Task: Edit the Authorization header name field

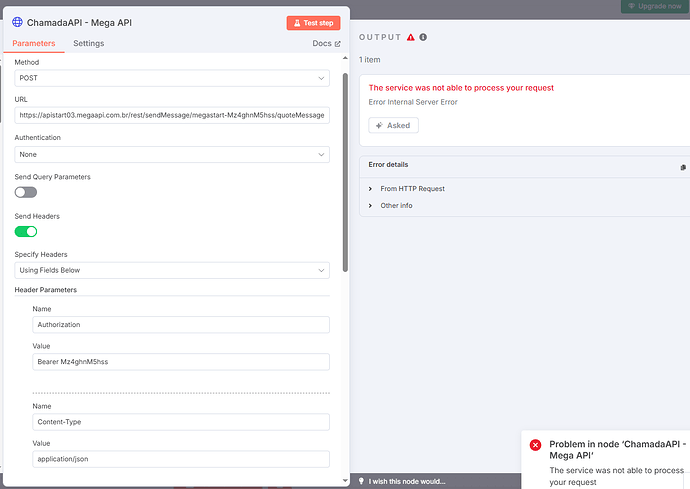Action: [181, 325]
